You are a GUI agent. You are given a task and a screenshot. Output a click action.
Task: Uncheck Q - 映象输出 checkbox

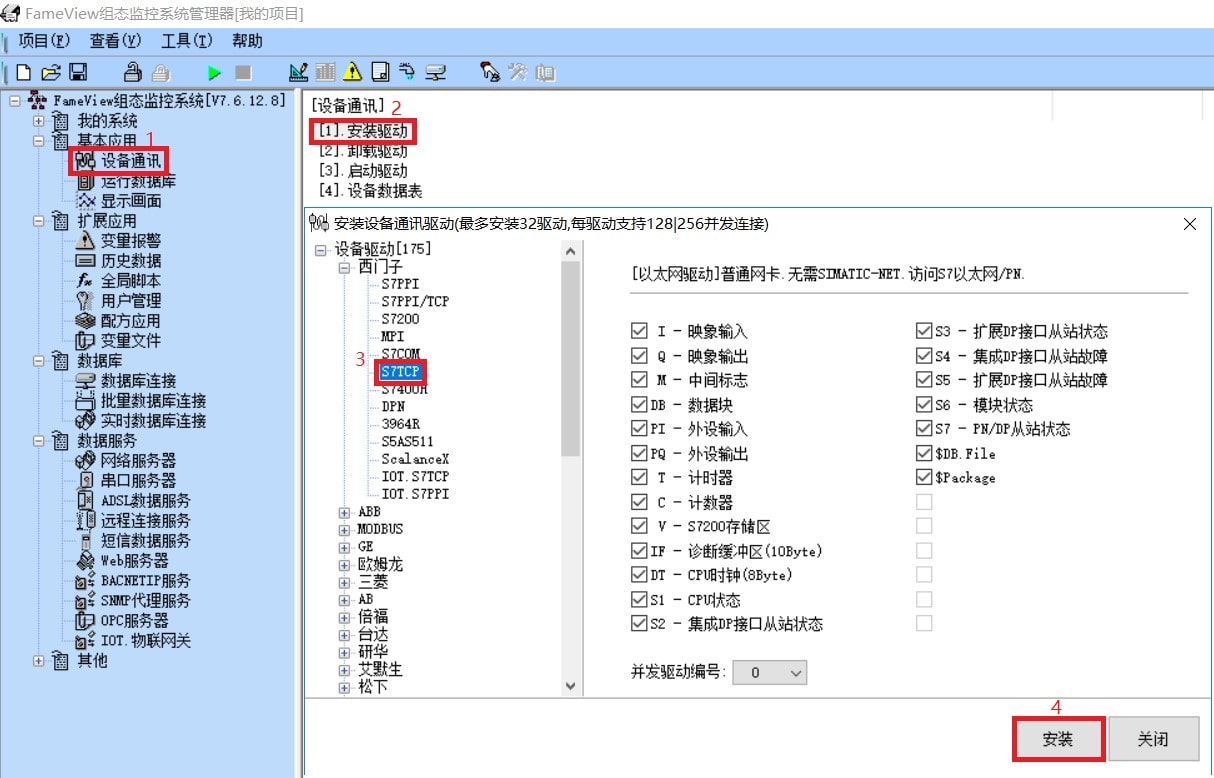(639, 356)
